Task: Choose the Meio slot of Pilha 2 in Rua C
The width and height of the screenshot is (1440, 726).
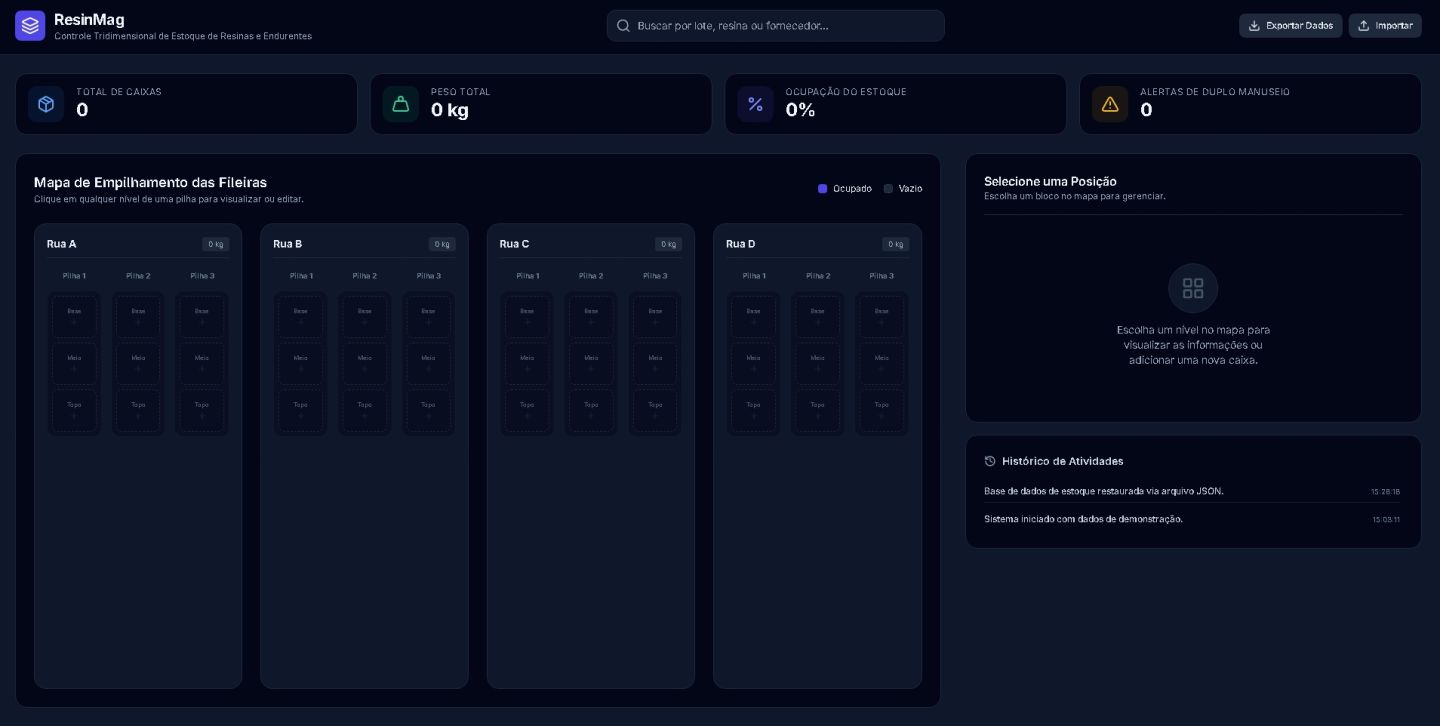Action: click(591, 364)
